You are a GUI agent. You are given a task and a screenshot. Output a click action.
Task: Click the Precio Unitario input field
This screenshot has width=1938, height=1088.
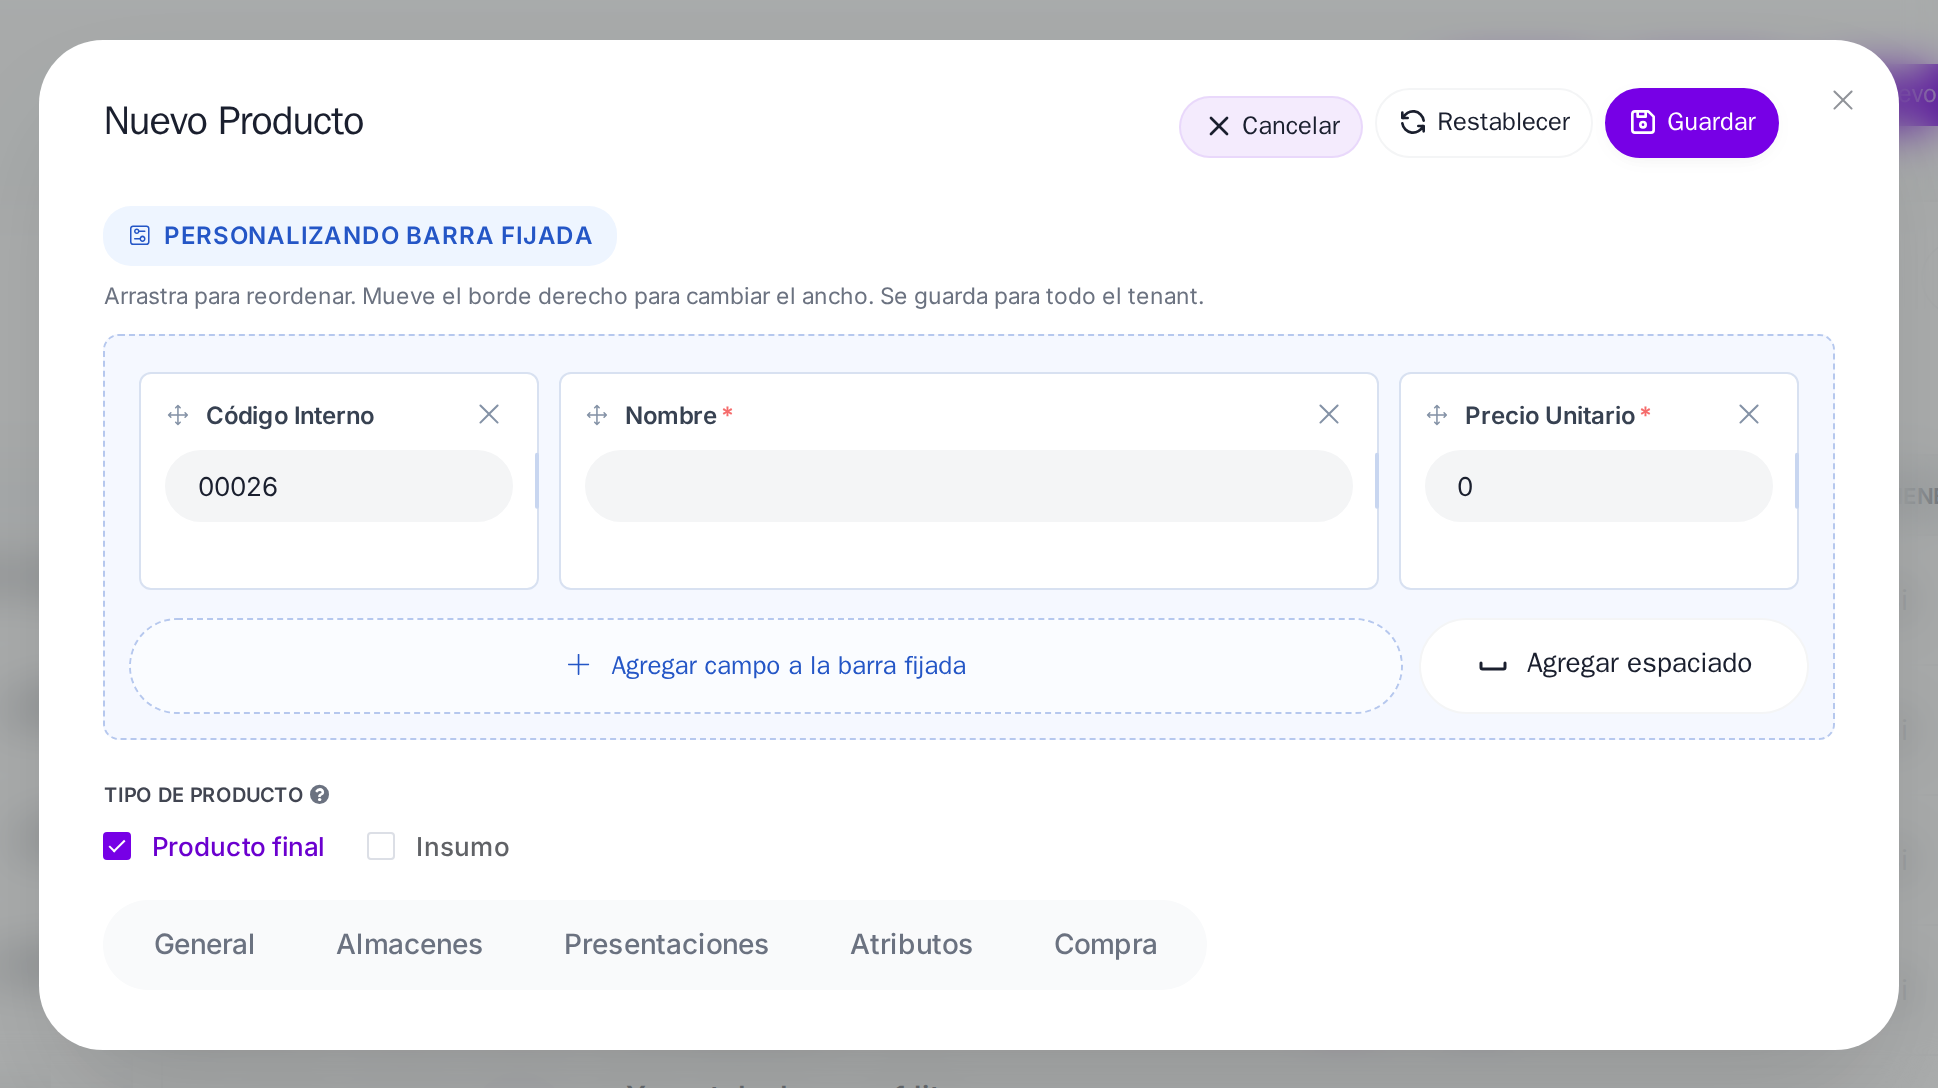pyautogui.click(x=1599, y=486)
